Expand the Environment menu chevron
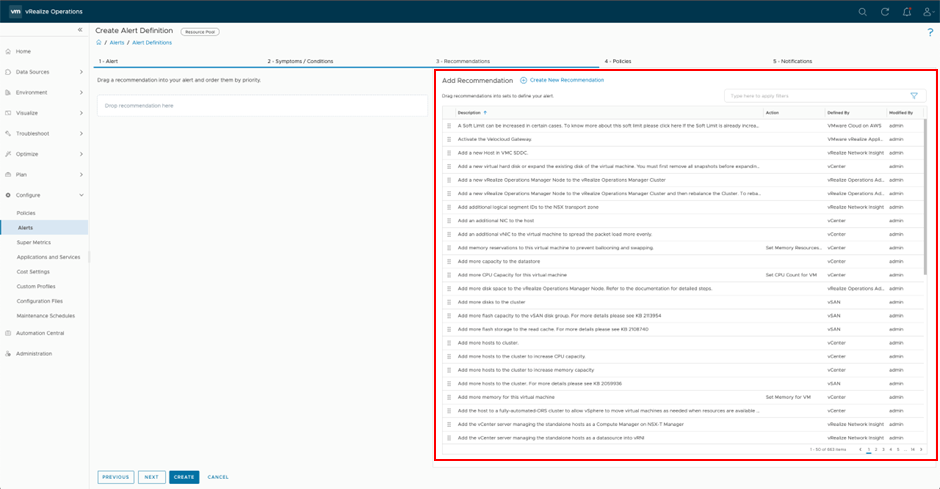 click(81, 92)
